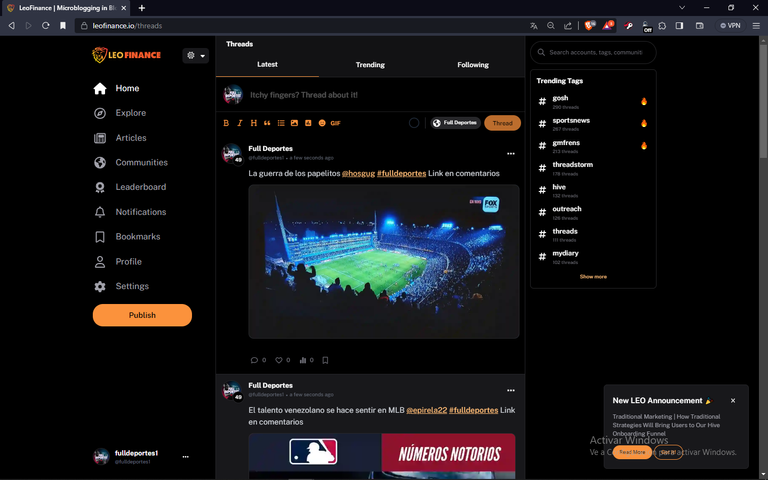The width and height of the screenshot is (768, 480).
Task: Switch to the Latest tab
Action: click(x=267, y=65)
